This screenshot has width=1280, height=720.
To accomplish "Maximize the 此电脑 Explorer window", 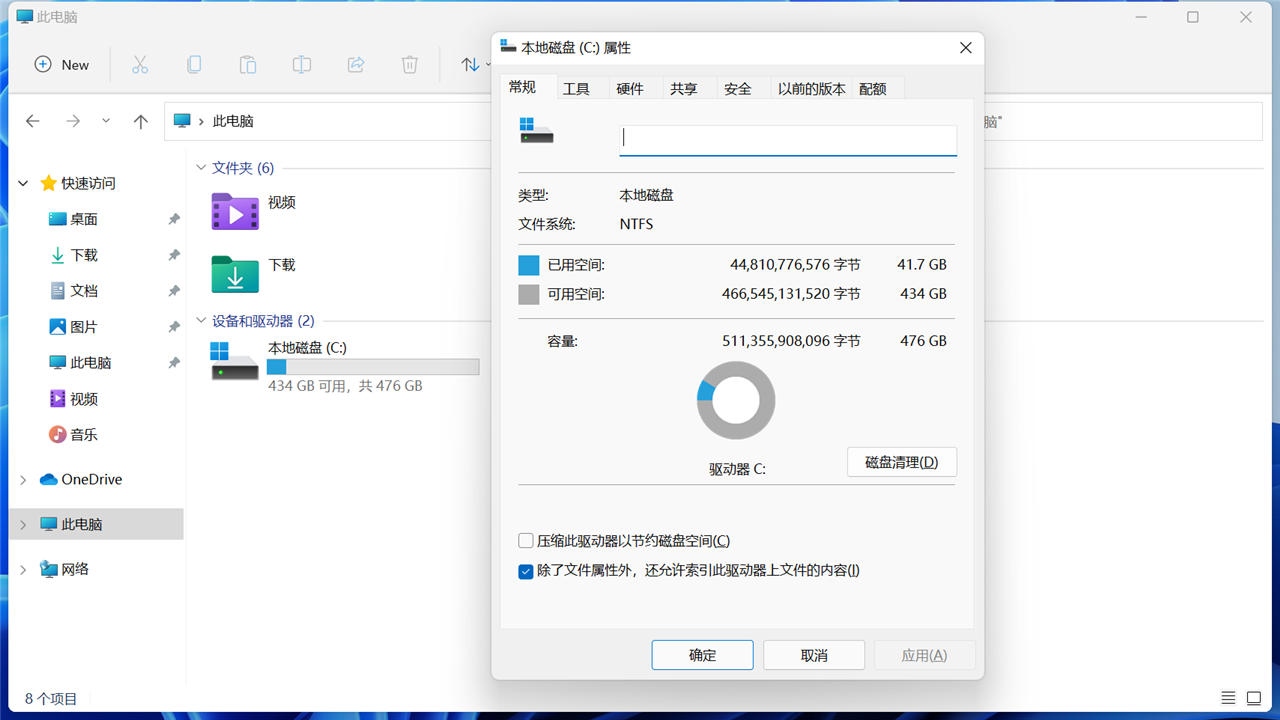I will point(1193,17).
